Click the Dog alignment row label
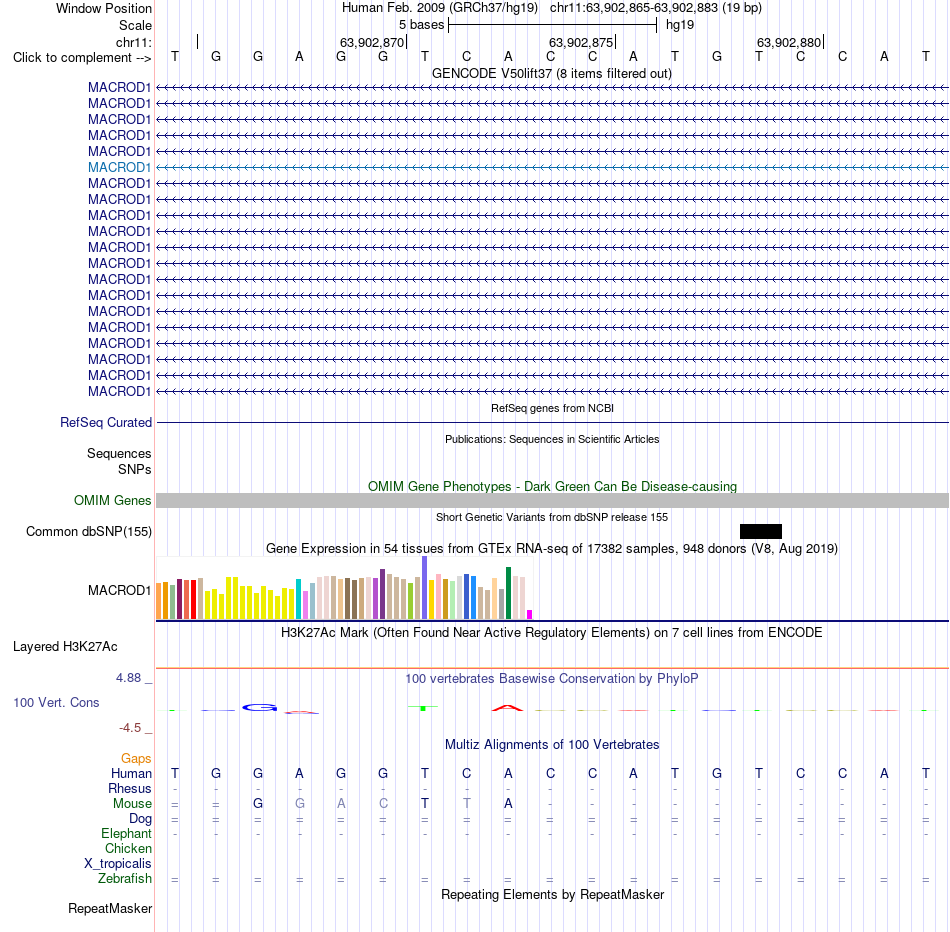The width and height of the screenshot is (950, 932). point(140,819)
